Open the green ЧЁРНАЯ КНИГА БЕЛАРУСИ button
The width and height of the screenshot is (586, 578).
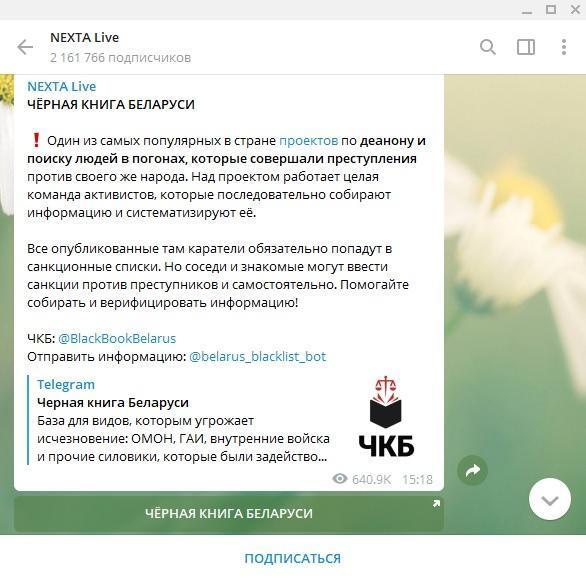pyautogui.click(x=229, y=513)
